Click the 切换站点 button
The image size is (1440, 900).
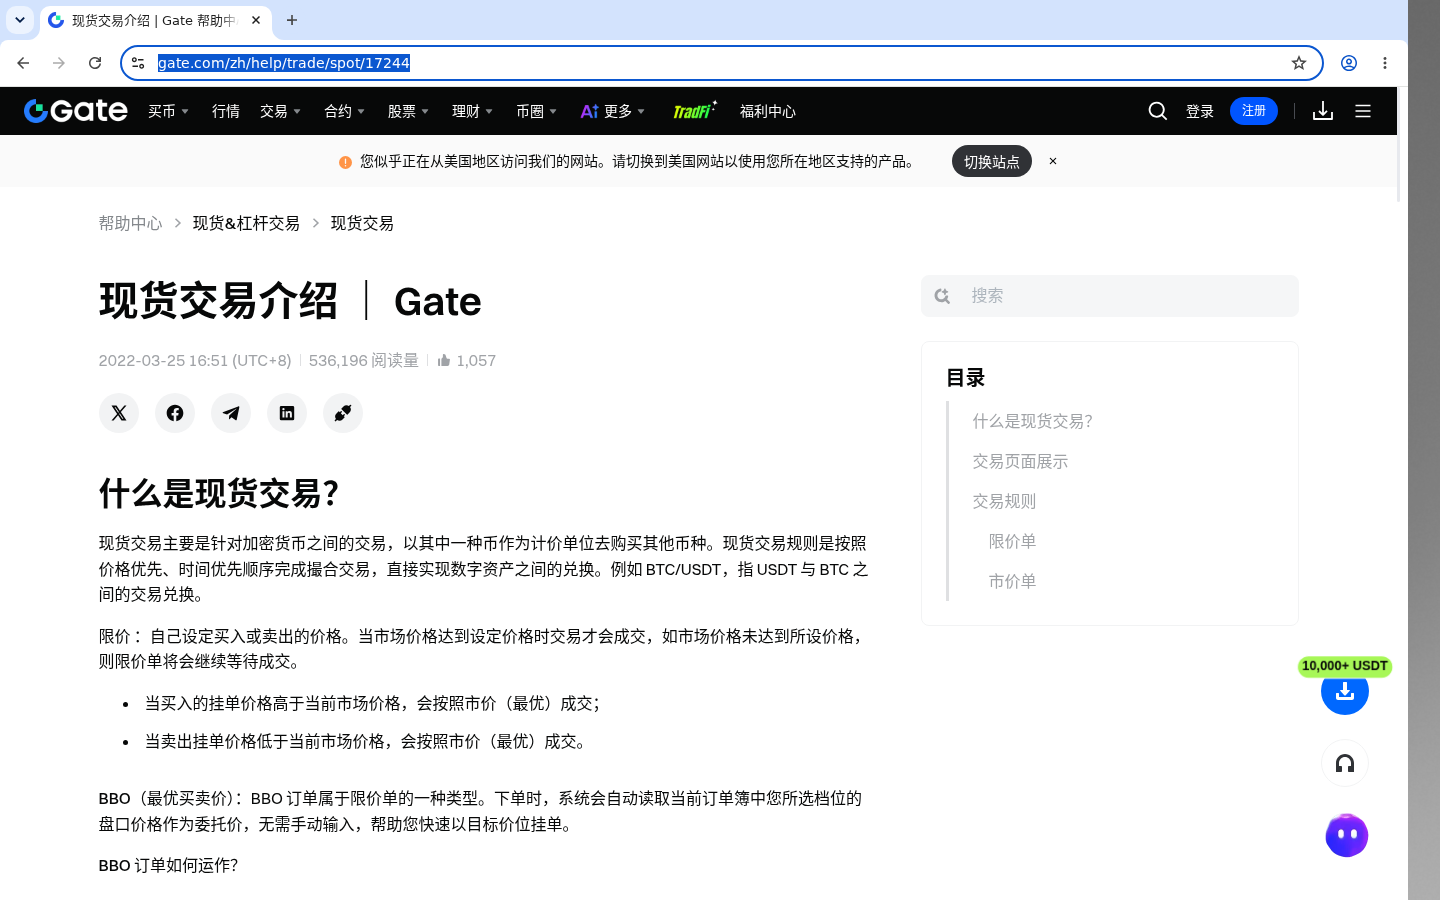pyautogui.click(x=992, y=161)
